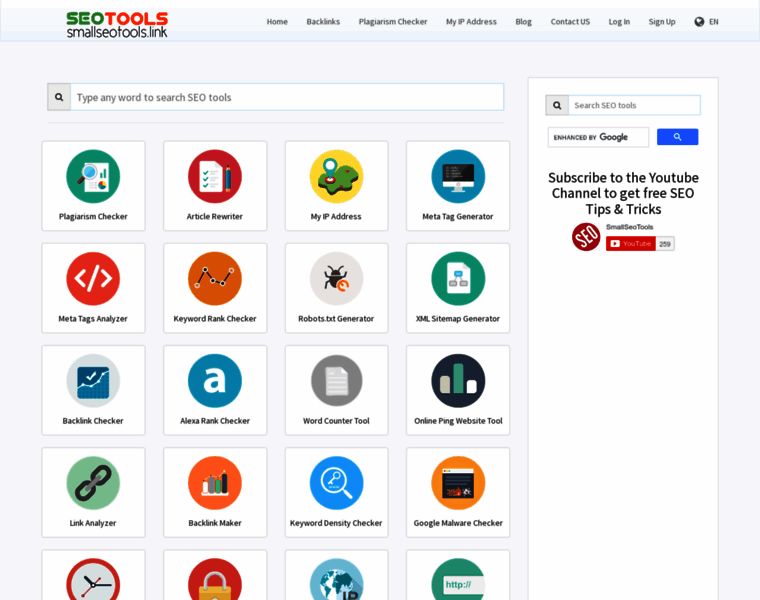The height and width of the screenshot is (600, 760).
Task: Click the Google Malware Checker label
Action: pos(458,523)
